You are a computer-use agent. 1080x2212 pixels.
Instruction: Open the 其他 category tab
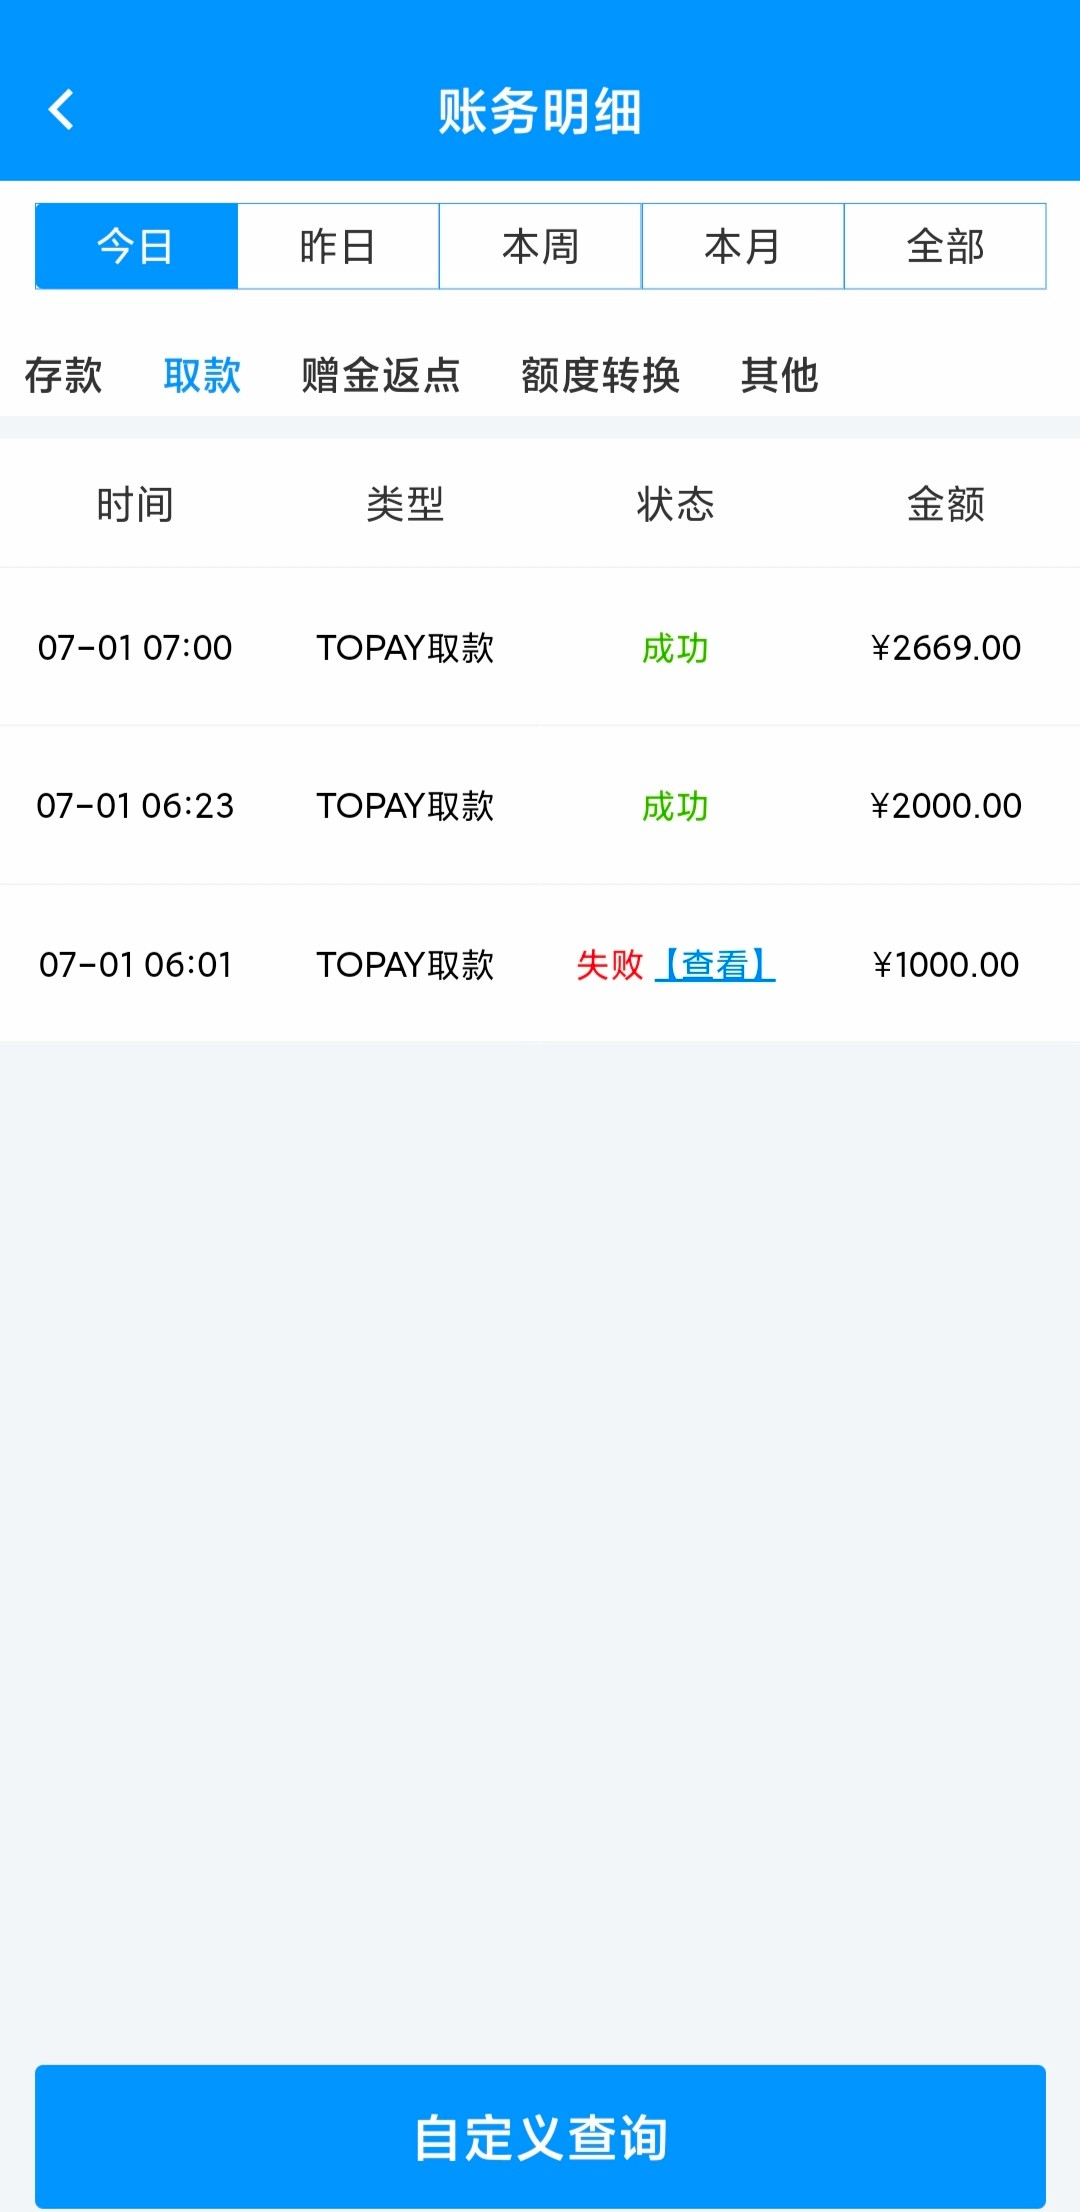pos(779,376)
